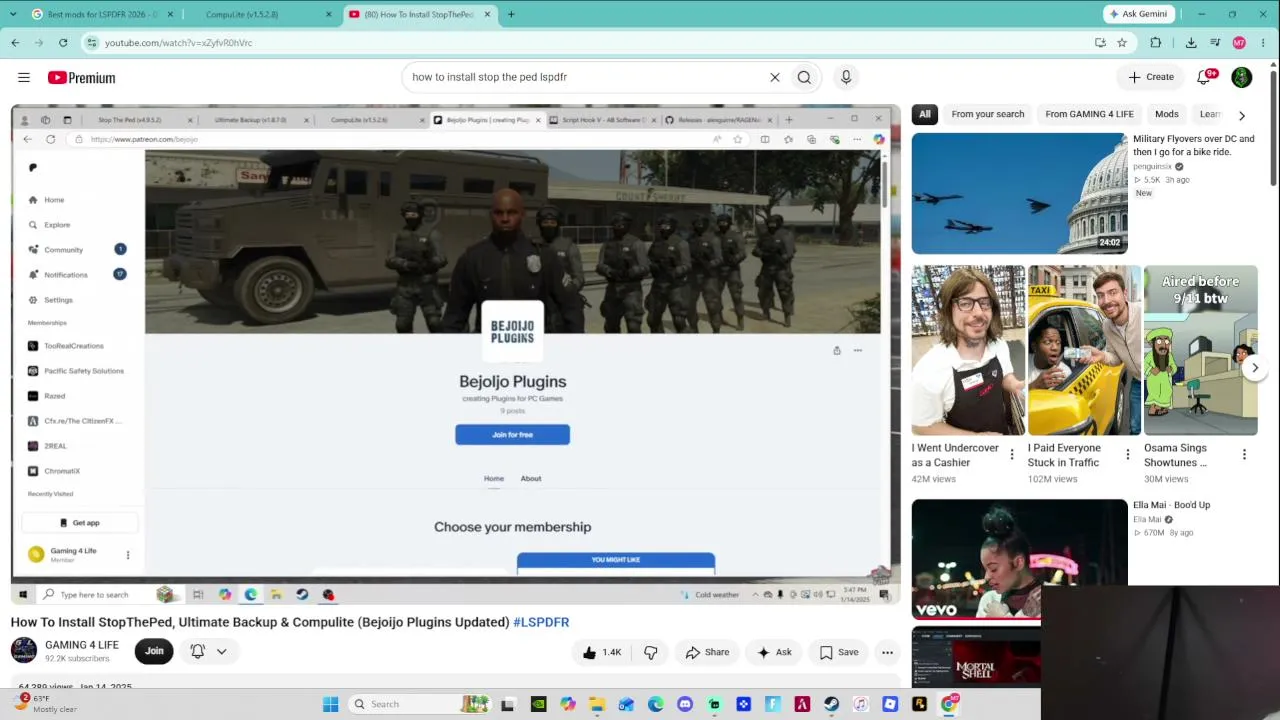View site information in address bar
Viewport: 1280px width, 720px height.
point(92,42)
